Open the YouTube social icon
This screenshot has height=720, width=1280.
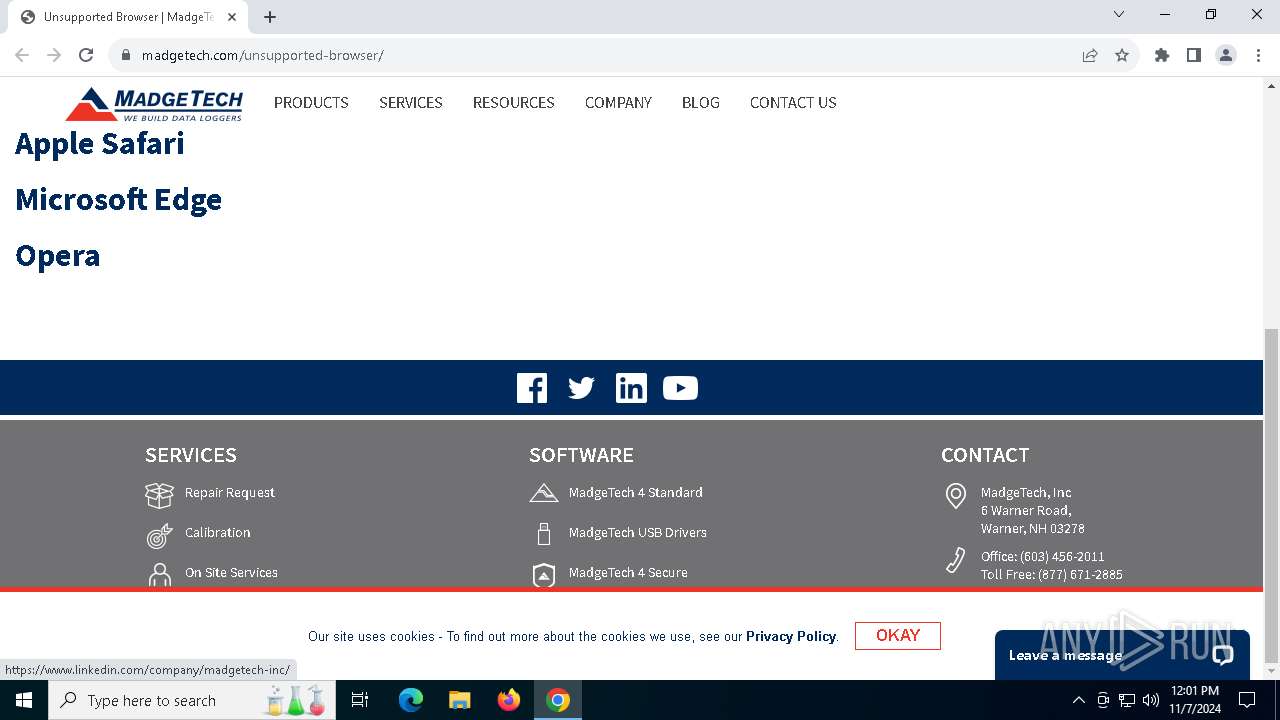click(x=680, y=388)
